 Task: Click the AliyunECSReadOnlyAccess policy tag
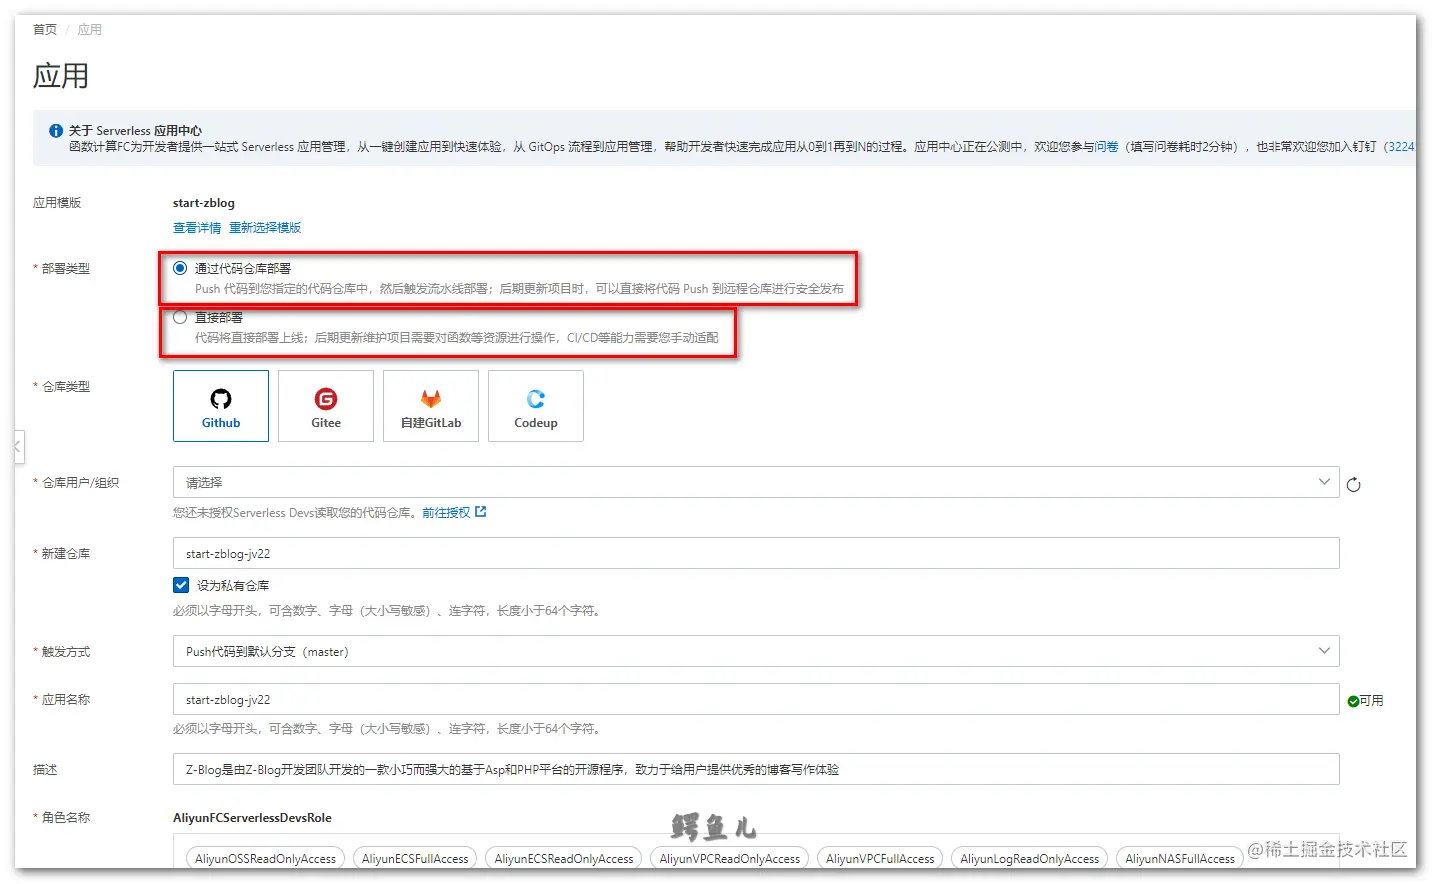point(564,858)
